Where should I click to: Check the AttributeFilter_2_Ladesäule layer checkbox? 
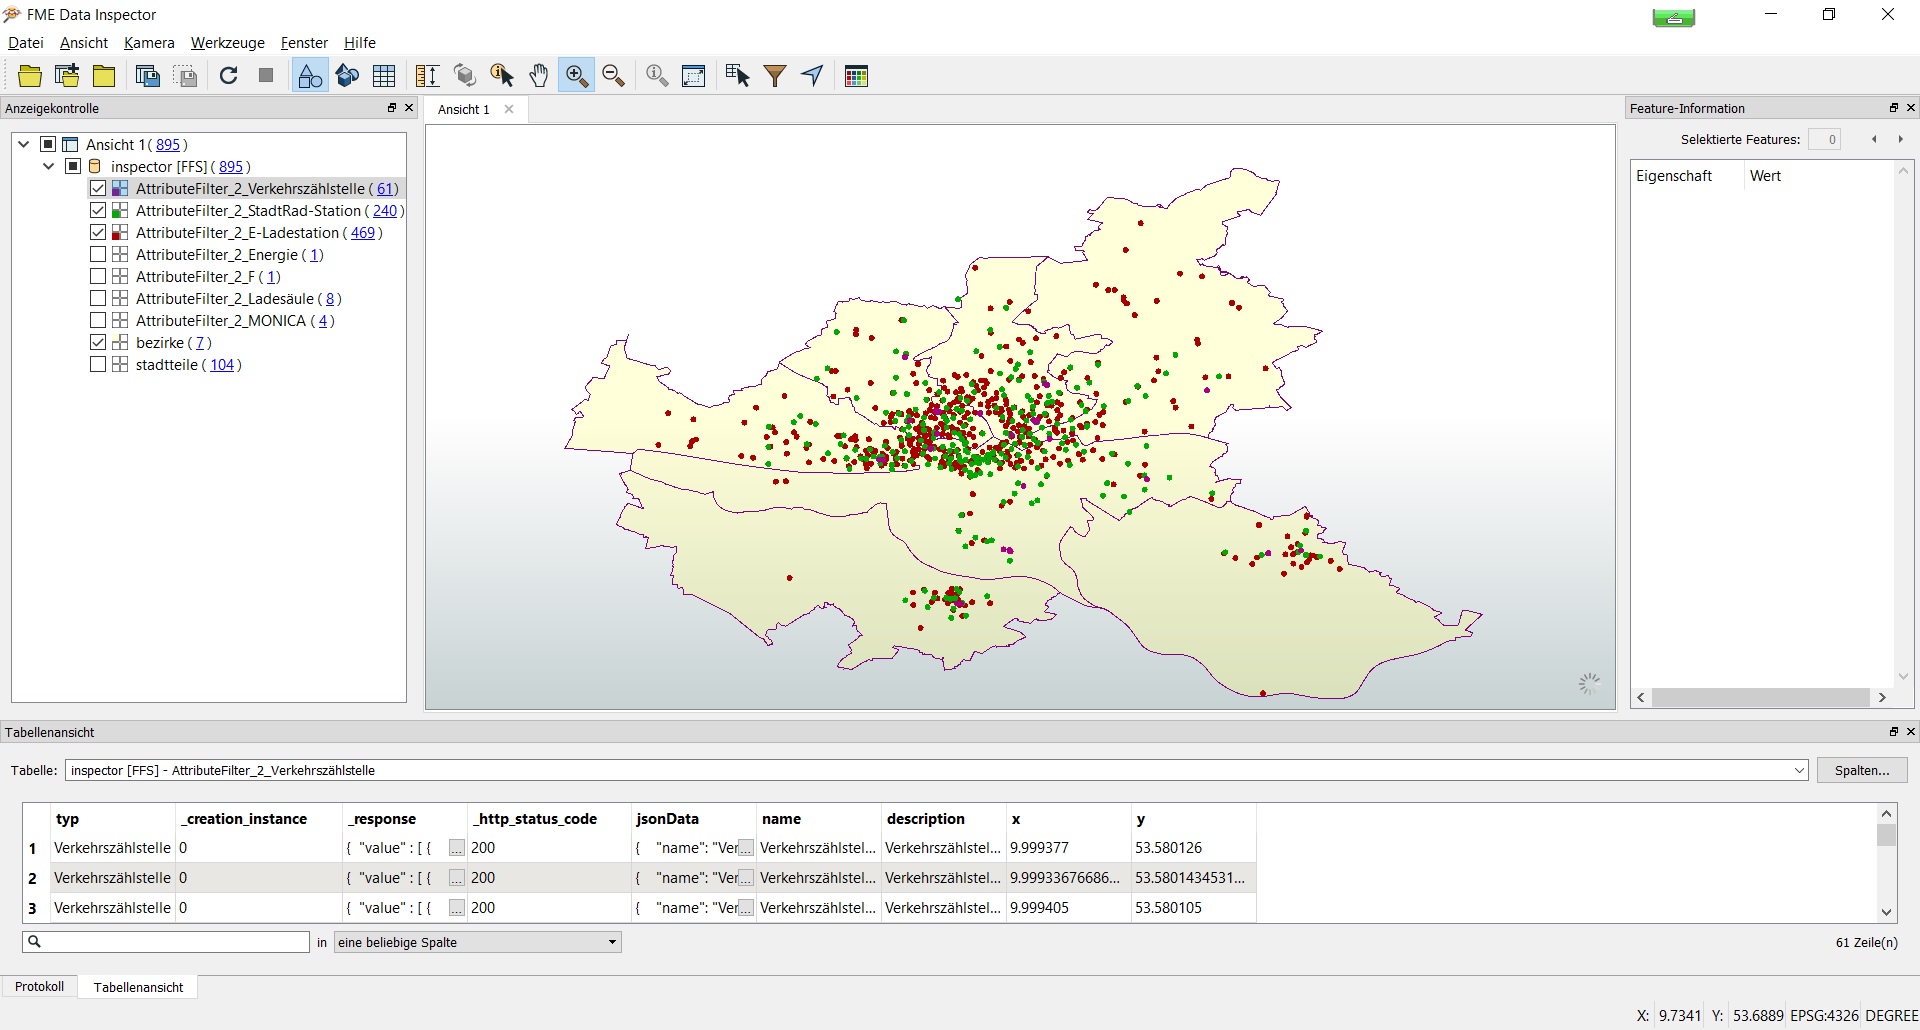(98, 299)
